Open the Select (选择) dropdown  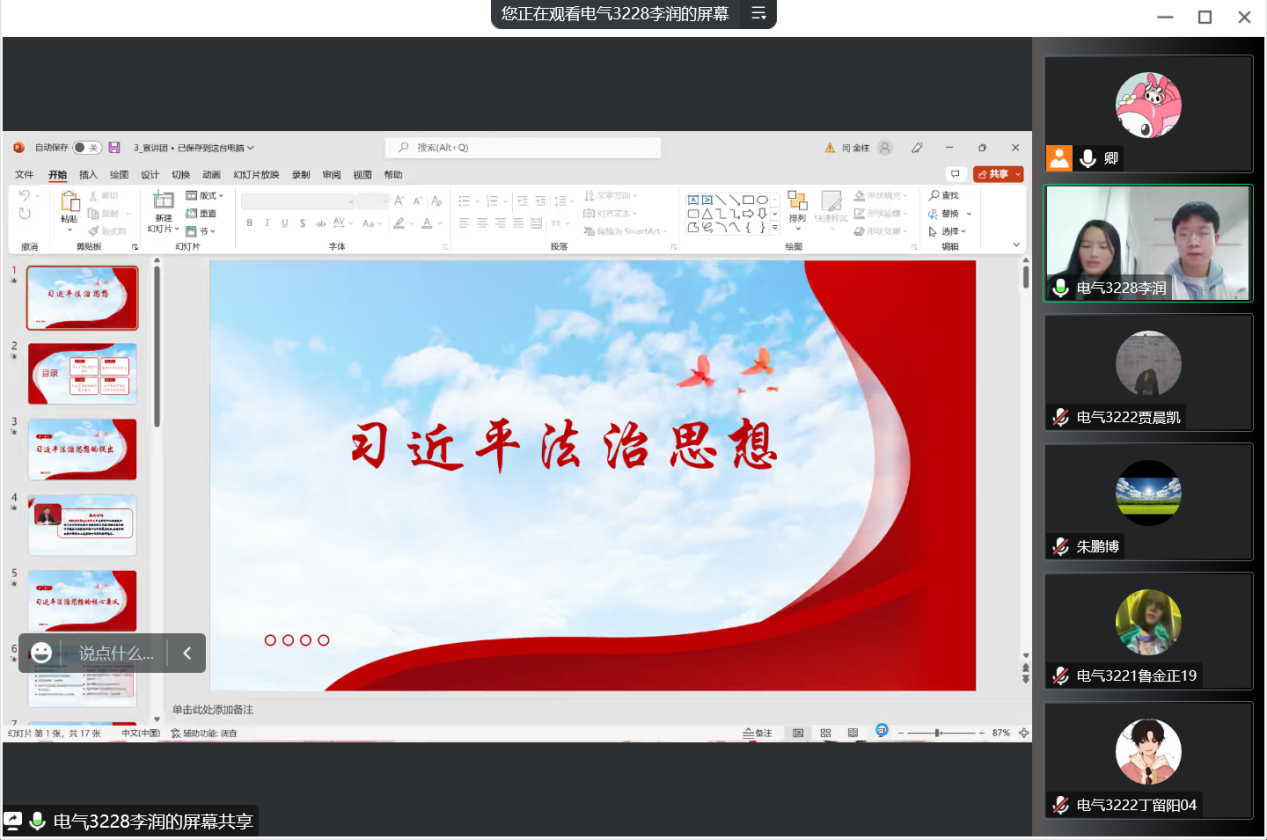pyautogui.click(x=949, y=231)
